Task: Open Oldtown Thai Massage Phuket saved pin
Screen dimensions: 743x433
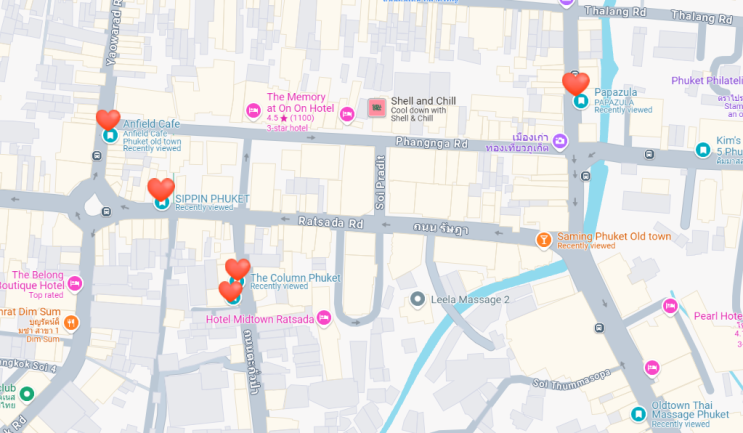Action: (638, 414)
